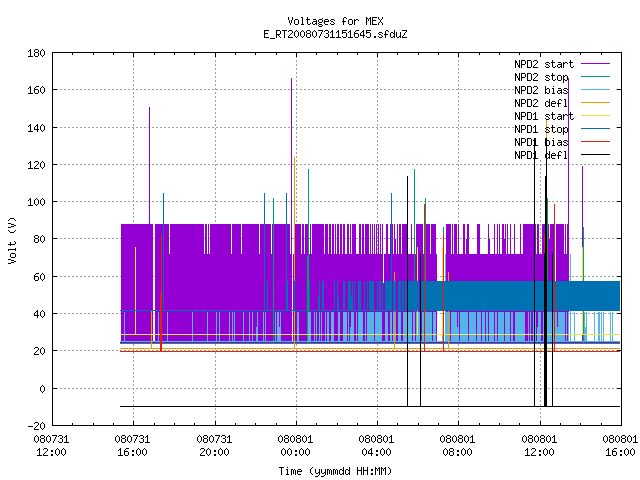Click the 080731 20:00 x-axis tick label
The height and width of the screenshot is (480, 640).
(x=214, y=446)
